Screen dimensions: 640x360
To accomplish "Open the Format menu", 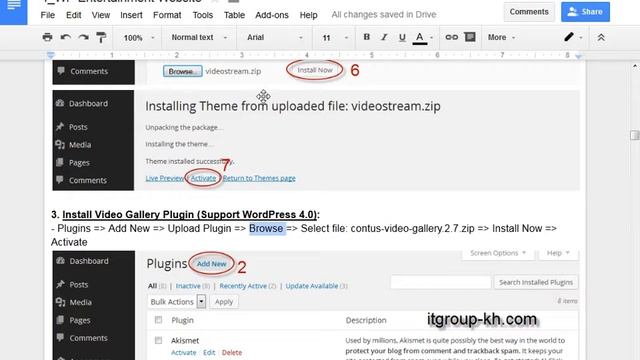I will tap(167, 15).
